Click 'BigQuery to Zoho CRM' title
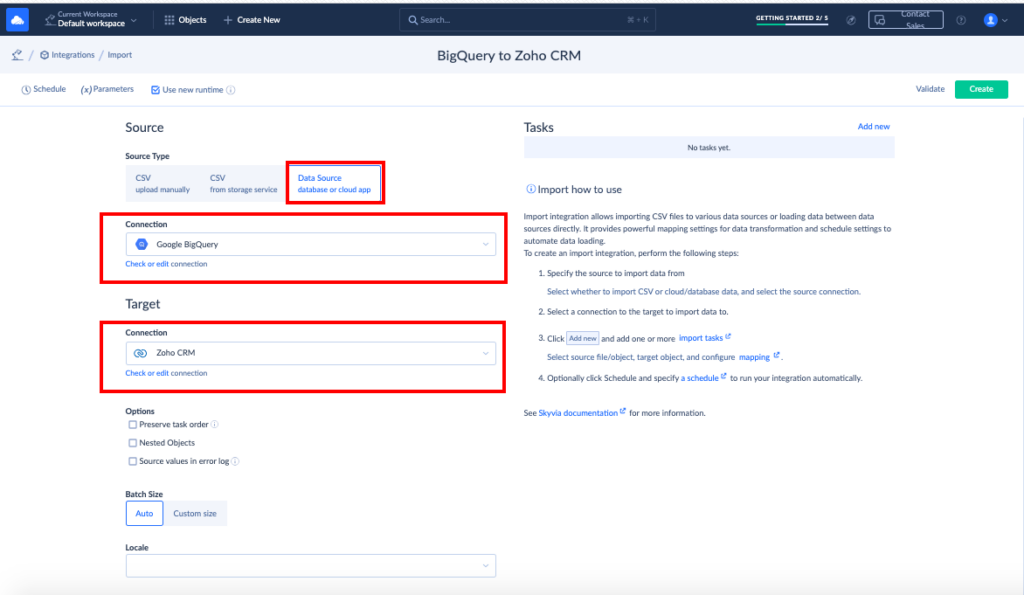Screen dimensions: 1024x595 pyautogui.click(x=509, y=56)
